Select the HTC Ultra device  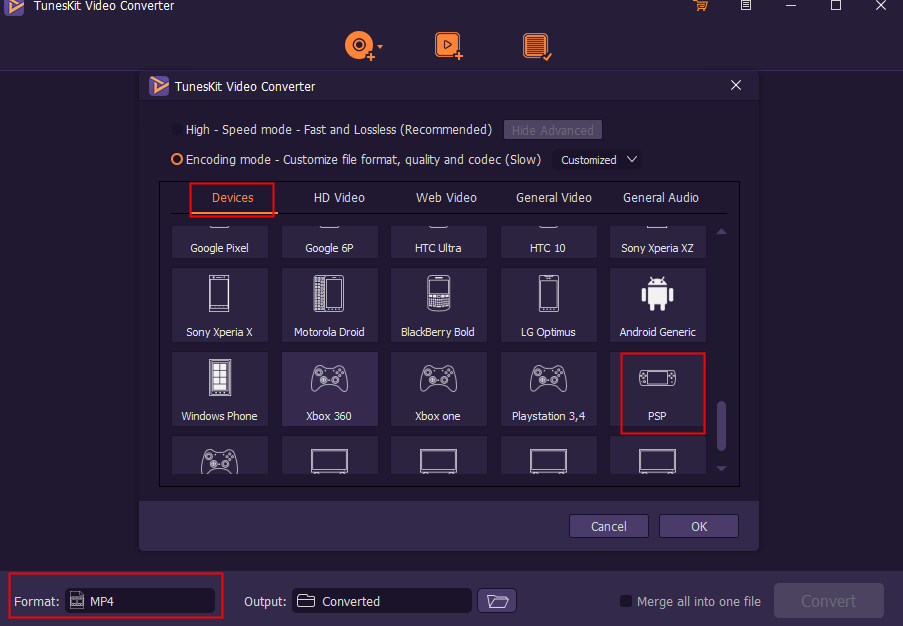438,242
